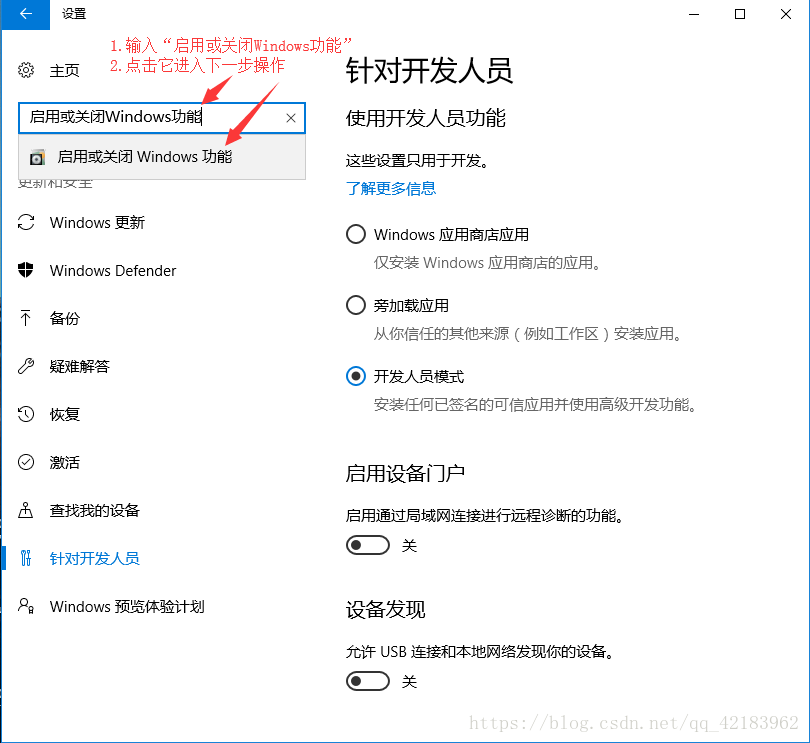Click the description 安装任何已签名的可信应用并使用高级开发功能。
This screenshot has height=743, width=810.
tap(535, 405)
